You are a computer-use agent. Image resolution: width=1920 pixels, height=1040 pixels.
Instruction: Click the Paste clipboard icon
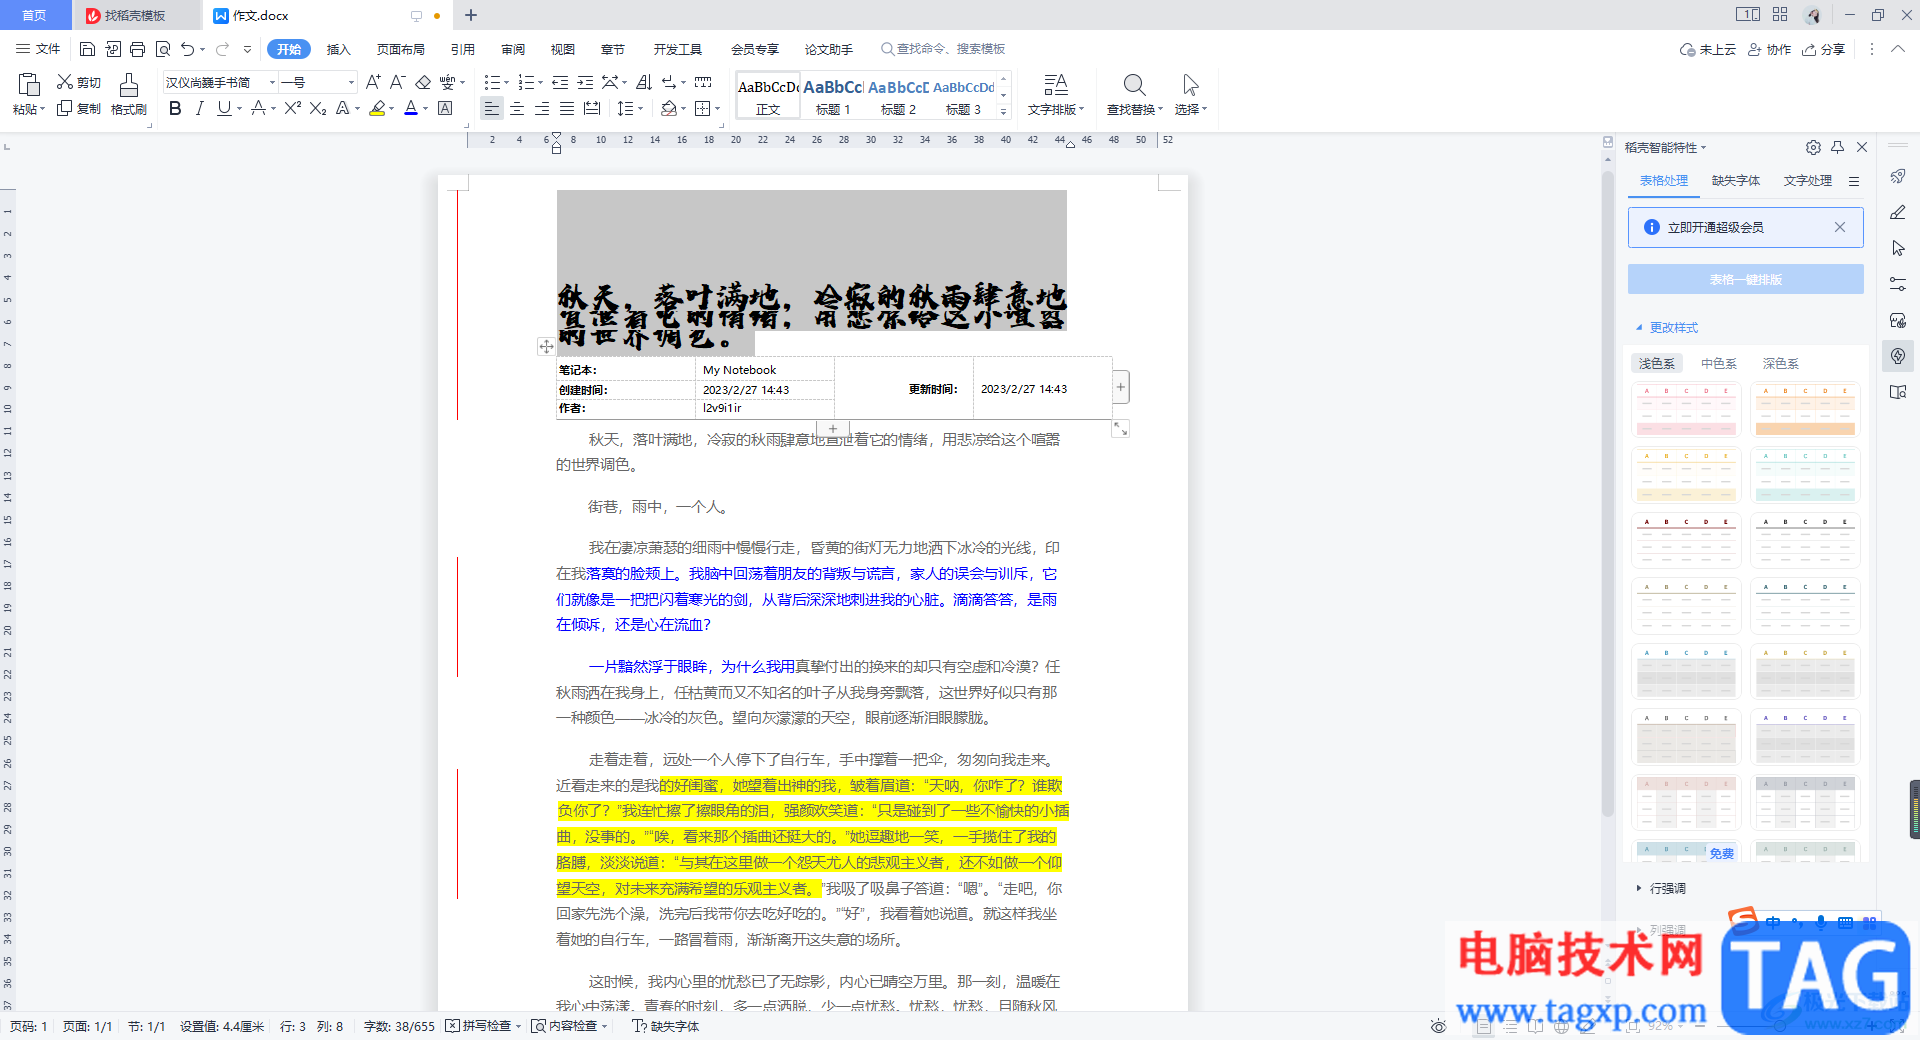29,85
